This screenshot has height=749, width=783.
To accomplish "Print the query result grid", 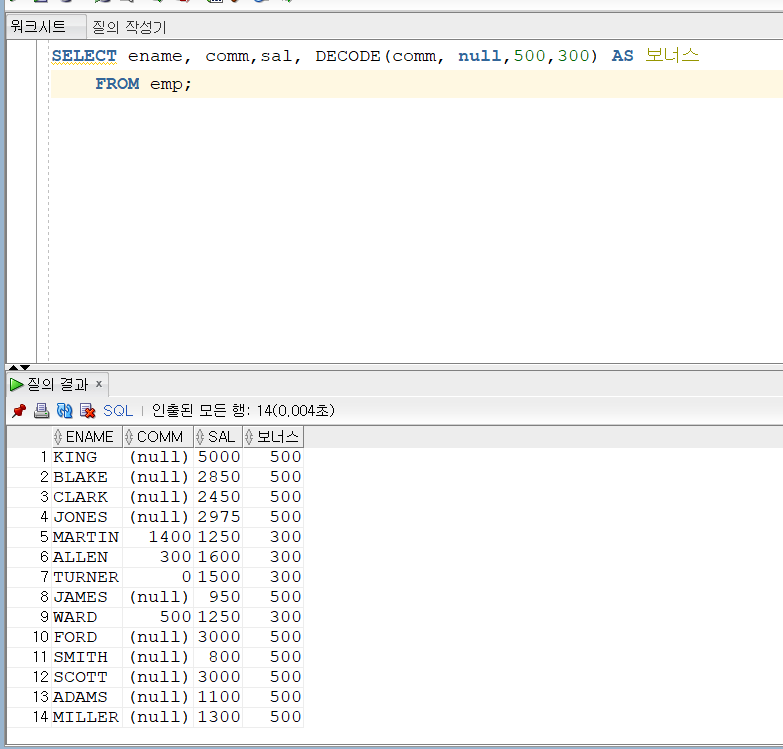I will coord(41,411).
